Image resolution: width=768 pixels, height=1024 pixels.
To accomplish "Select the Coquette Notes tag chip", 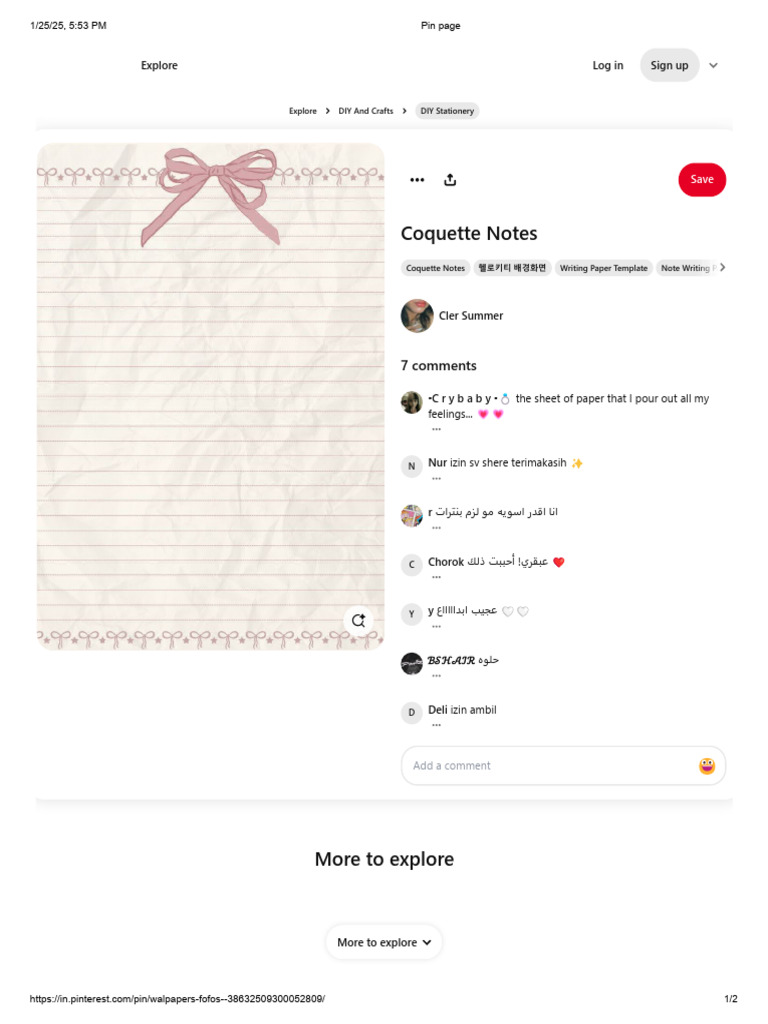I will [435, 268].
